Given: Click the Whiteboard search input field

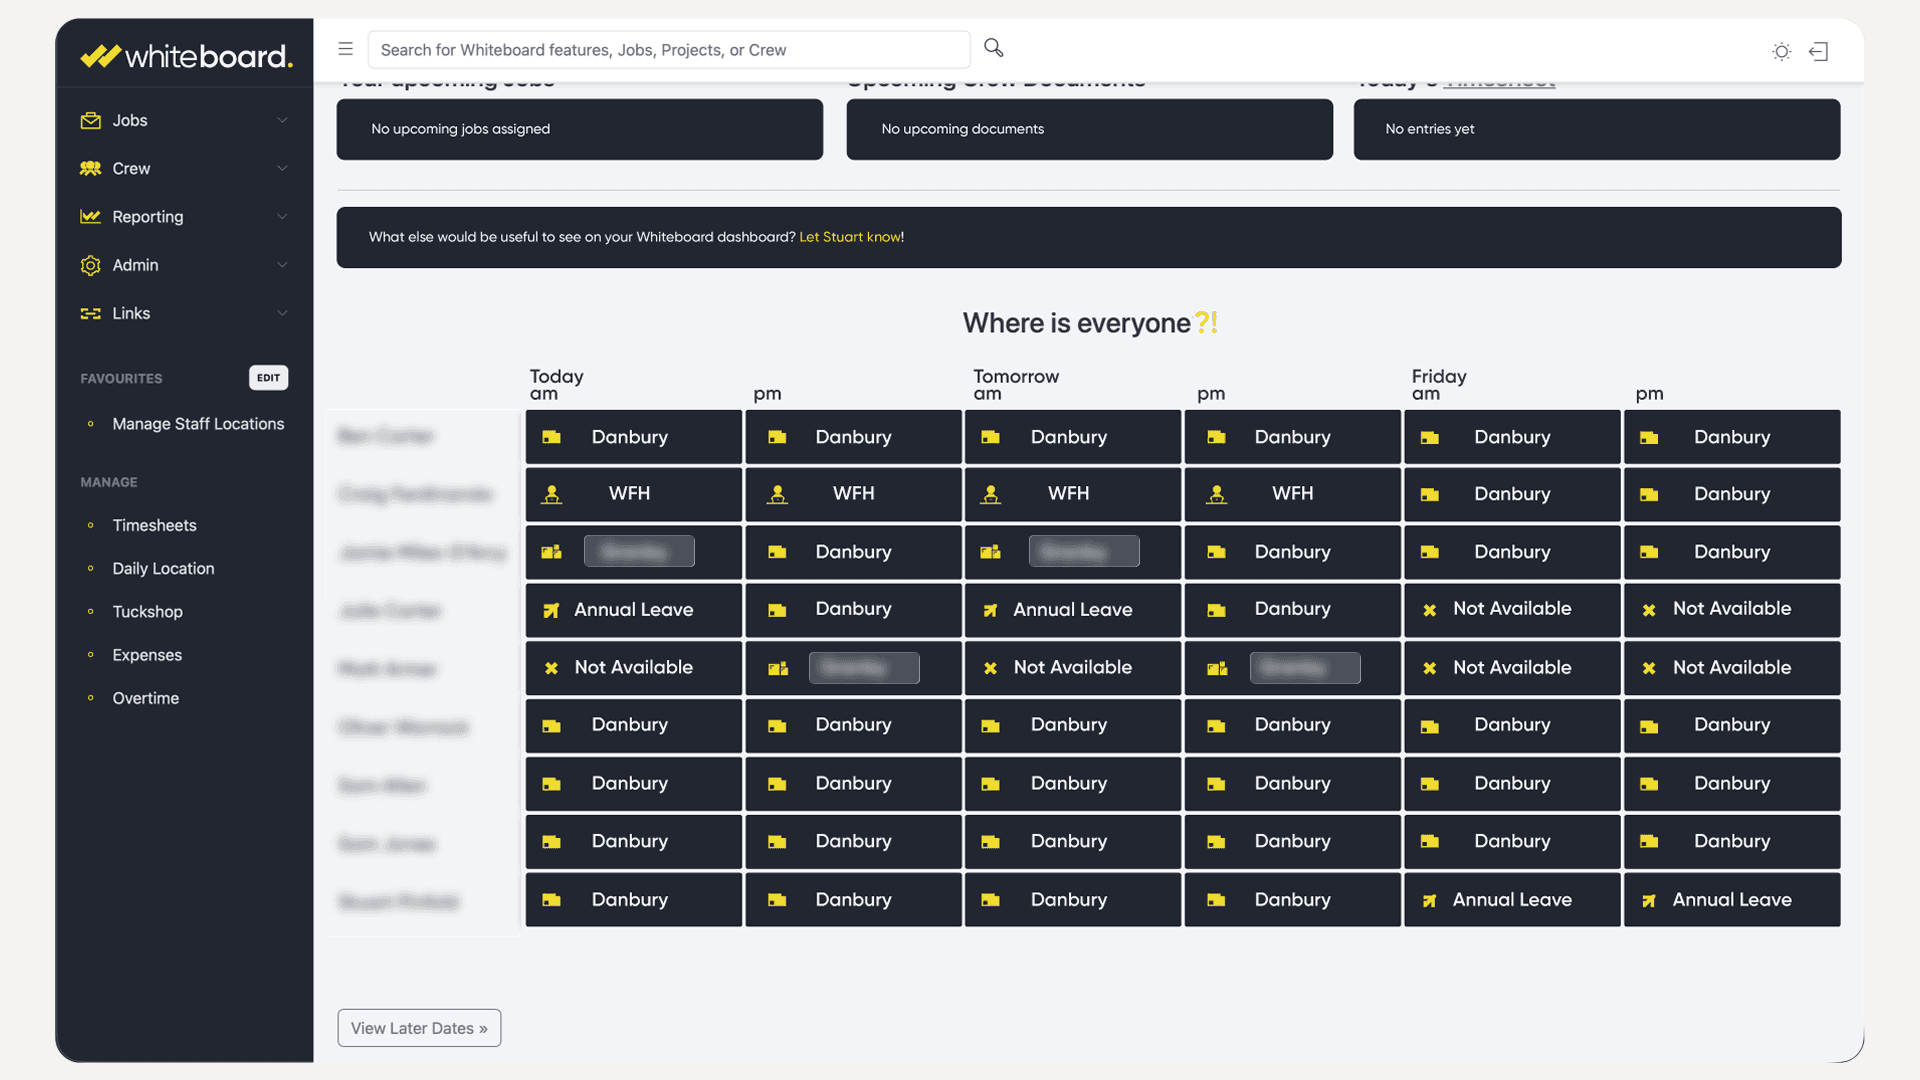Looking at the screenshot, I should 668,50.
